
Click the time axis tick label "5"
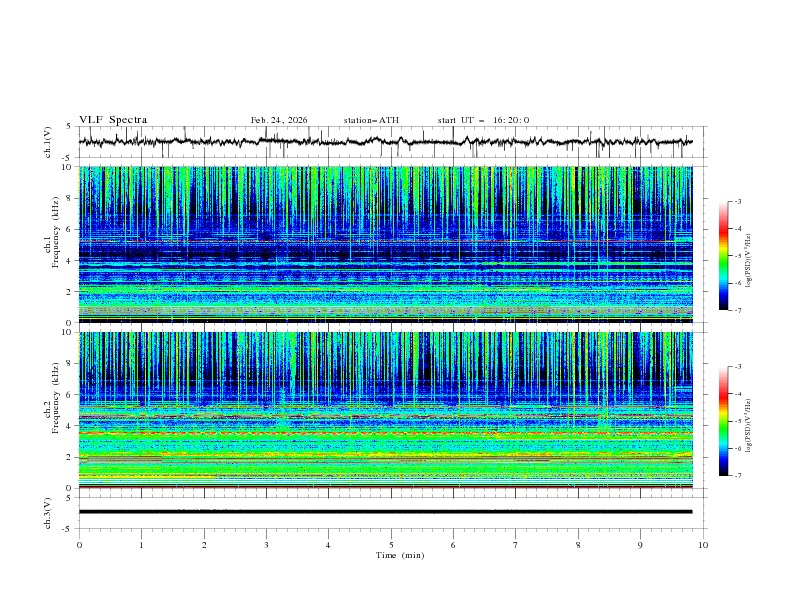pyautogui.click(x=391, y=545)
